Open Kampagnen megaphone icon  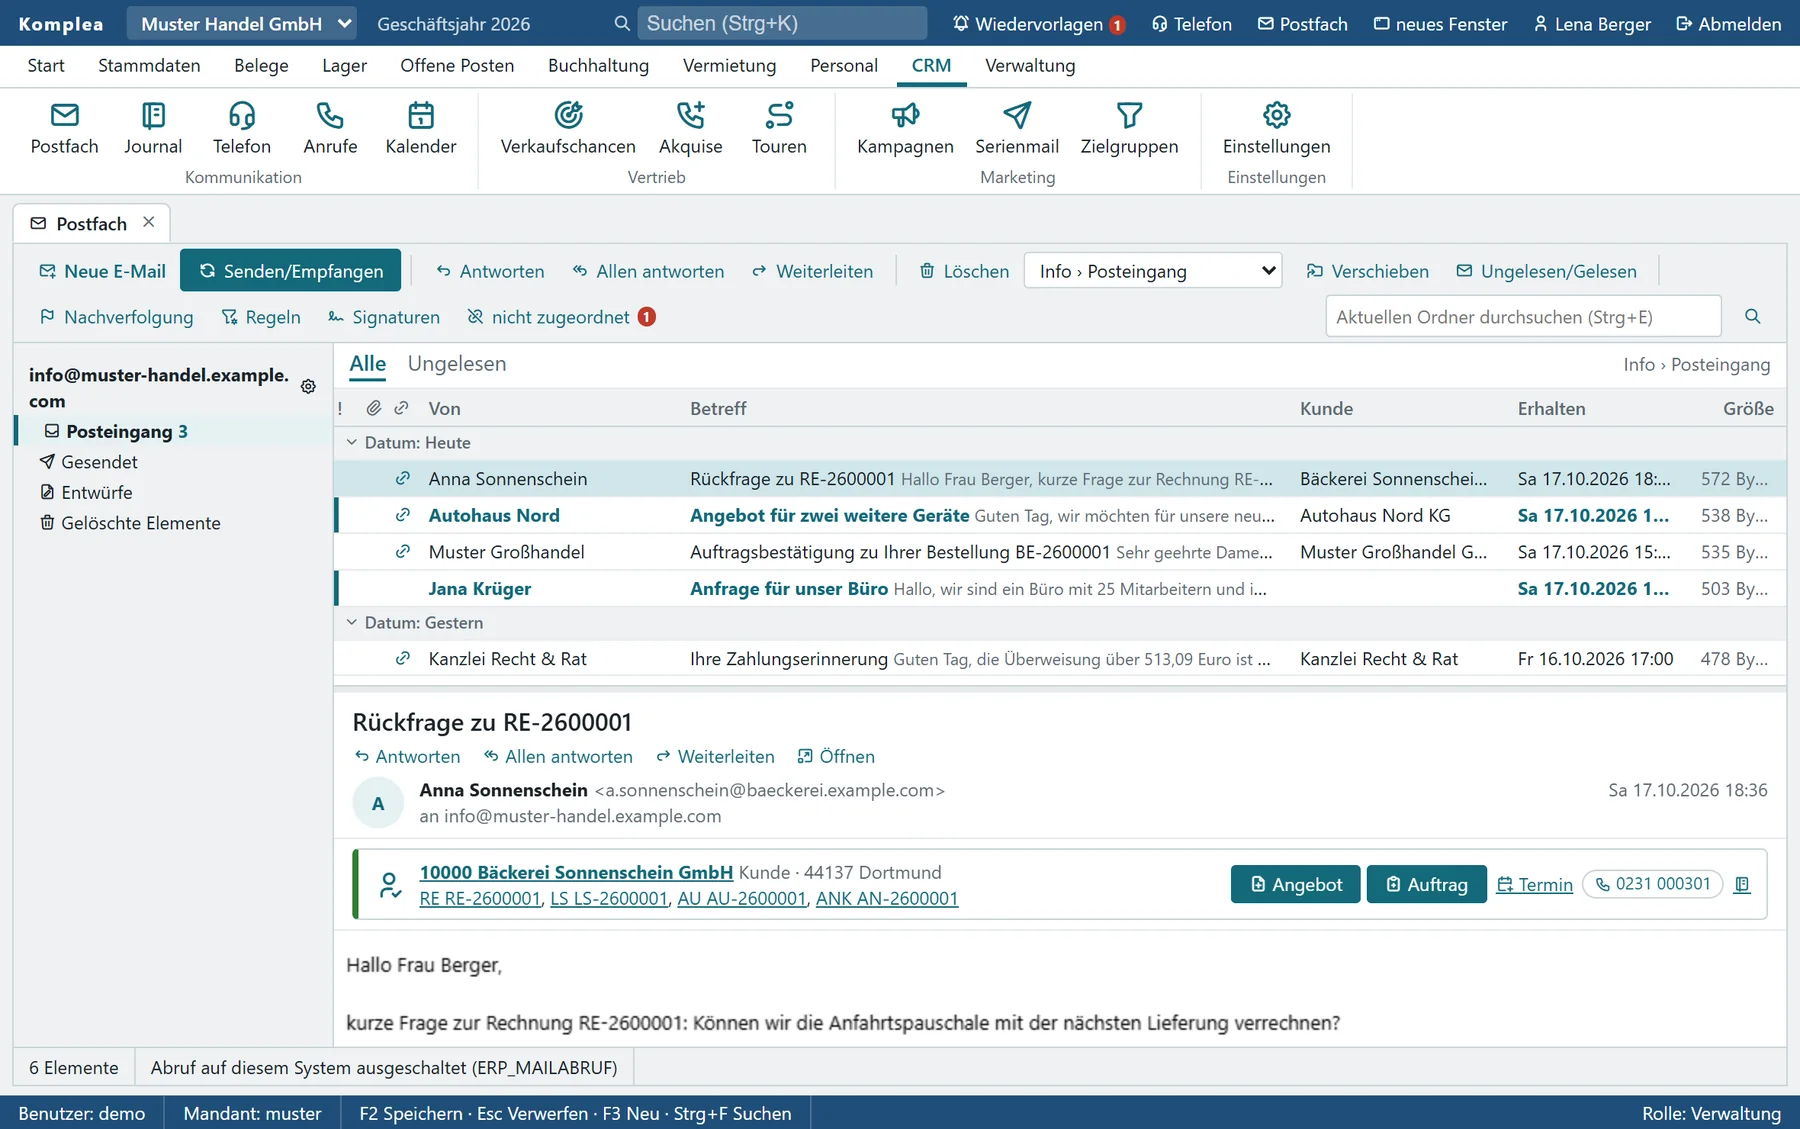coord(905,129)
